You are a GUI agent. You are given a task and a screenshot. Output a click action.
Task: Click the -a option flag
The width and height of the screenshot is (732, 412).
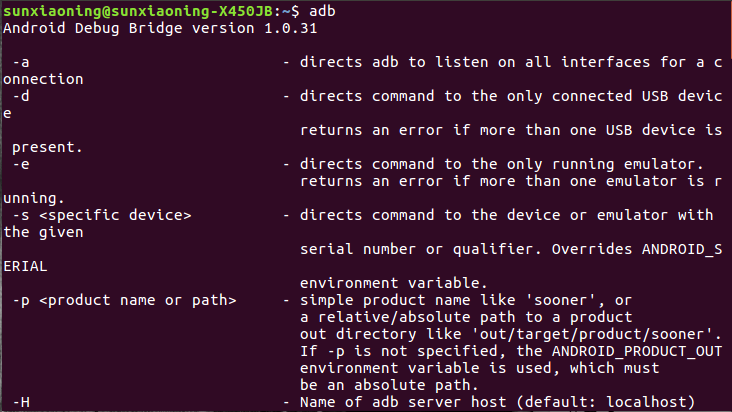click(x=20, y=63)
